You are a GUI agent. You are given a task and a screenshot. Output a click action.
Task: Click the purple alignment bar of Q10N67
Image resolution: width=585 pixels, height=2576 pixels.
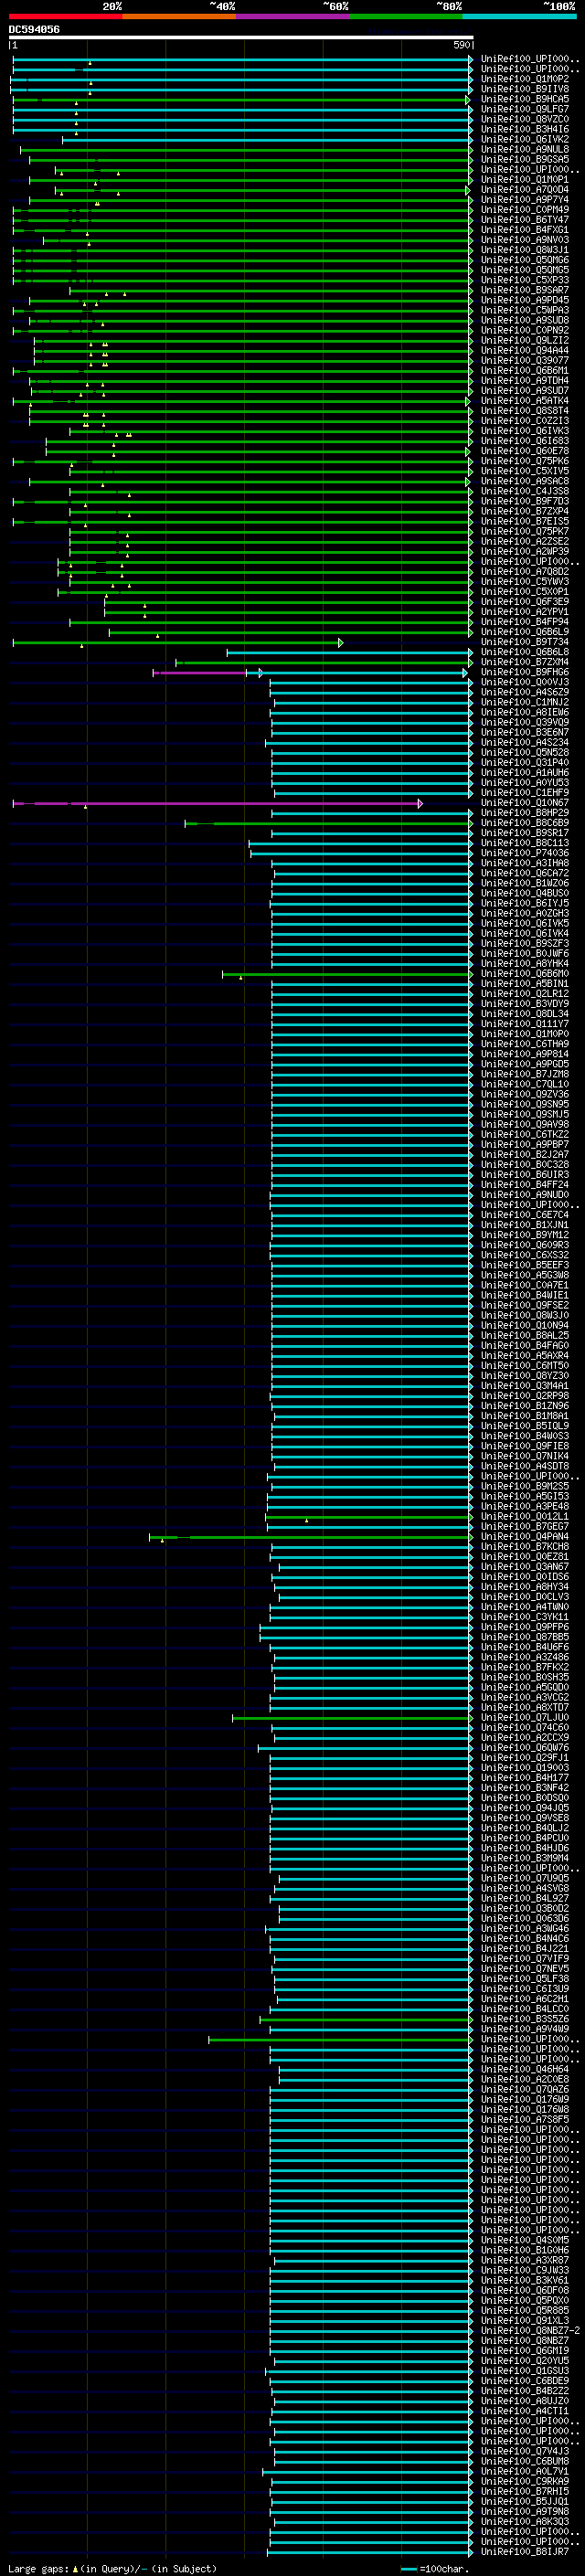coord(218,803)
